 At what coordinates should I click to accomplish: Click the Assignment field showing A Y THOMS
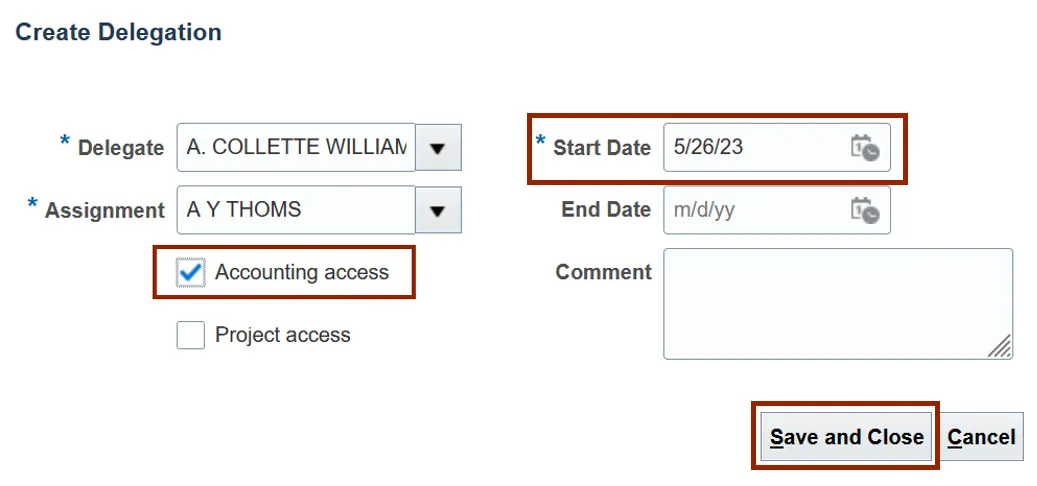pyautogui.click(x=296, y=210)
